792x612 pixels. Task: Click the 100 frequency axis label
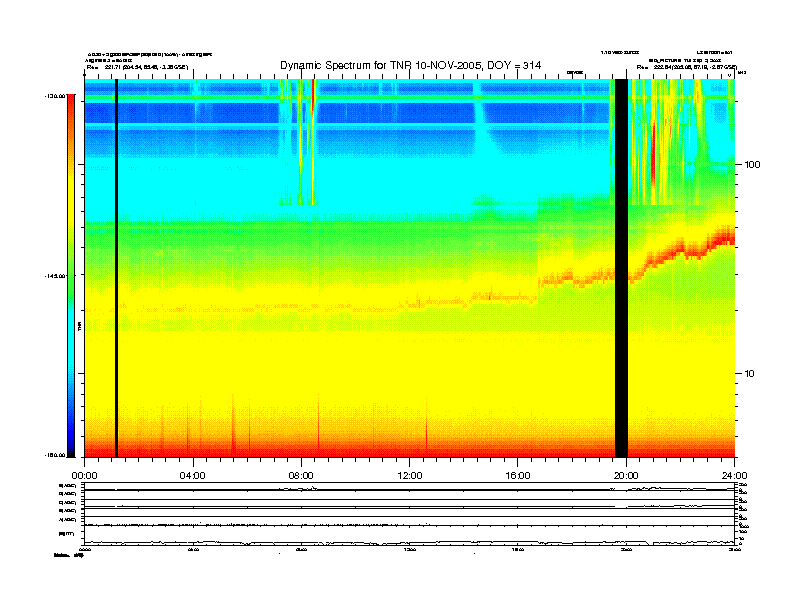click(x=752, y=164)
